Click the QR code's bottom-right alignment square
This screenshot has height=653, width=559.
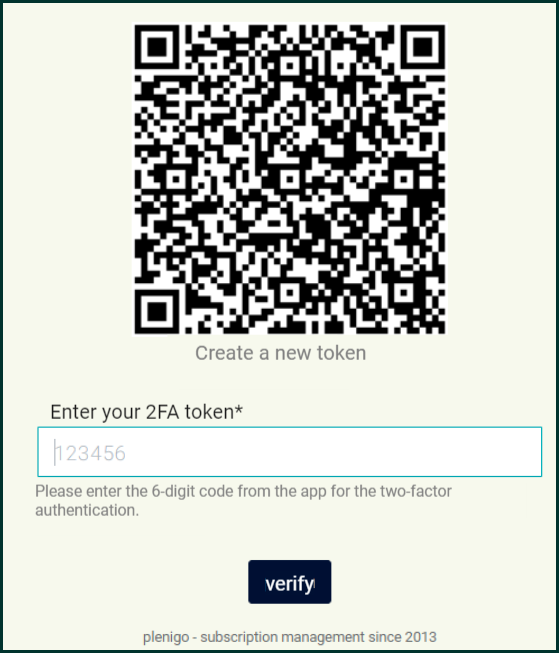403,293
